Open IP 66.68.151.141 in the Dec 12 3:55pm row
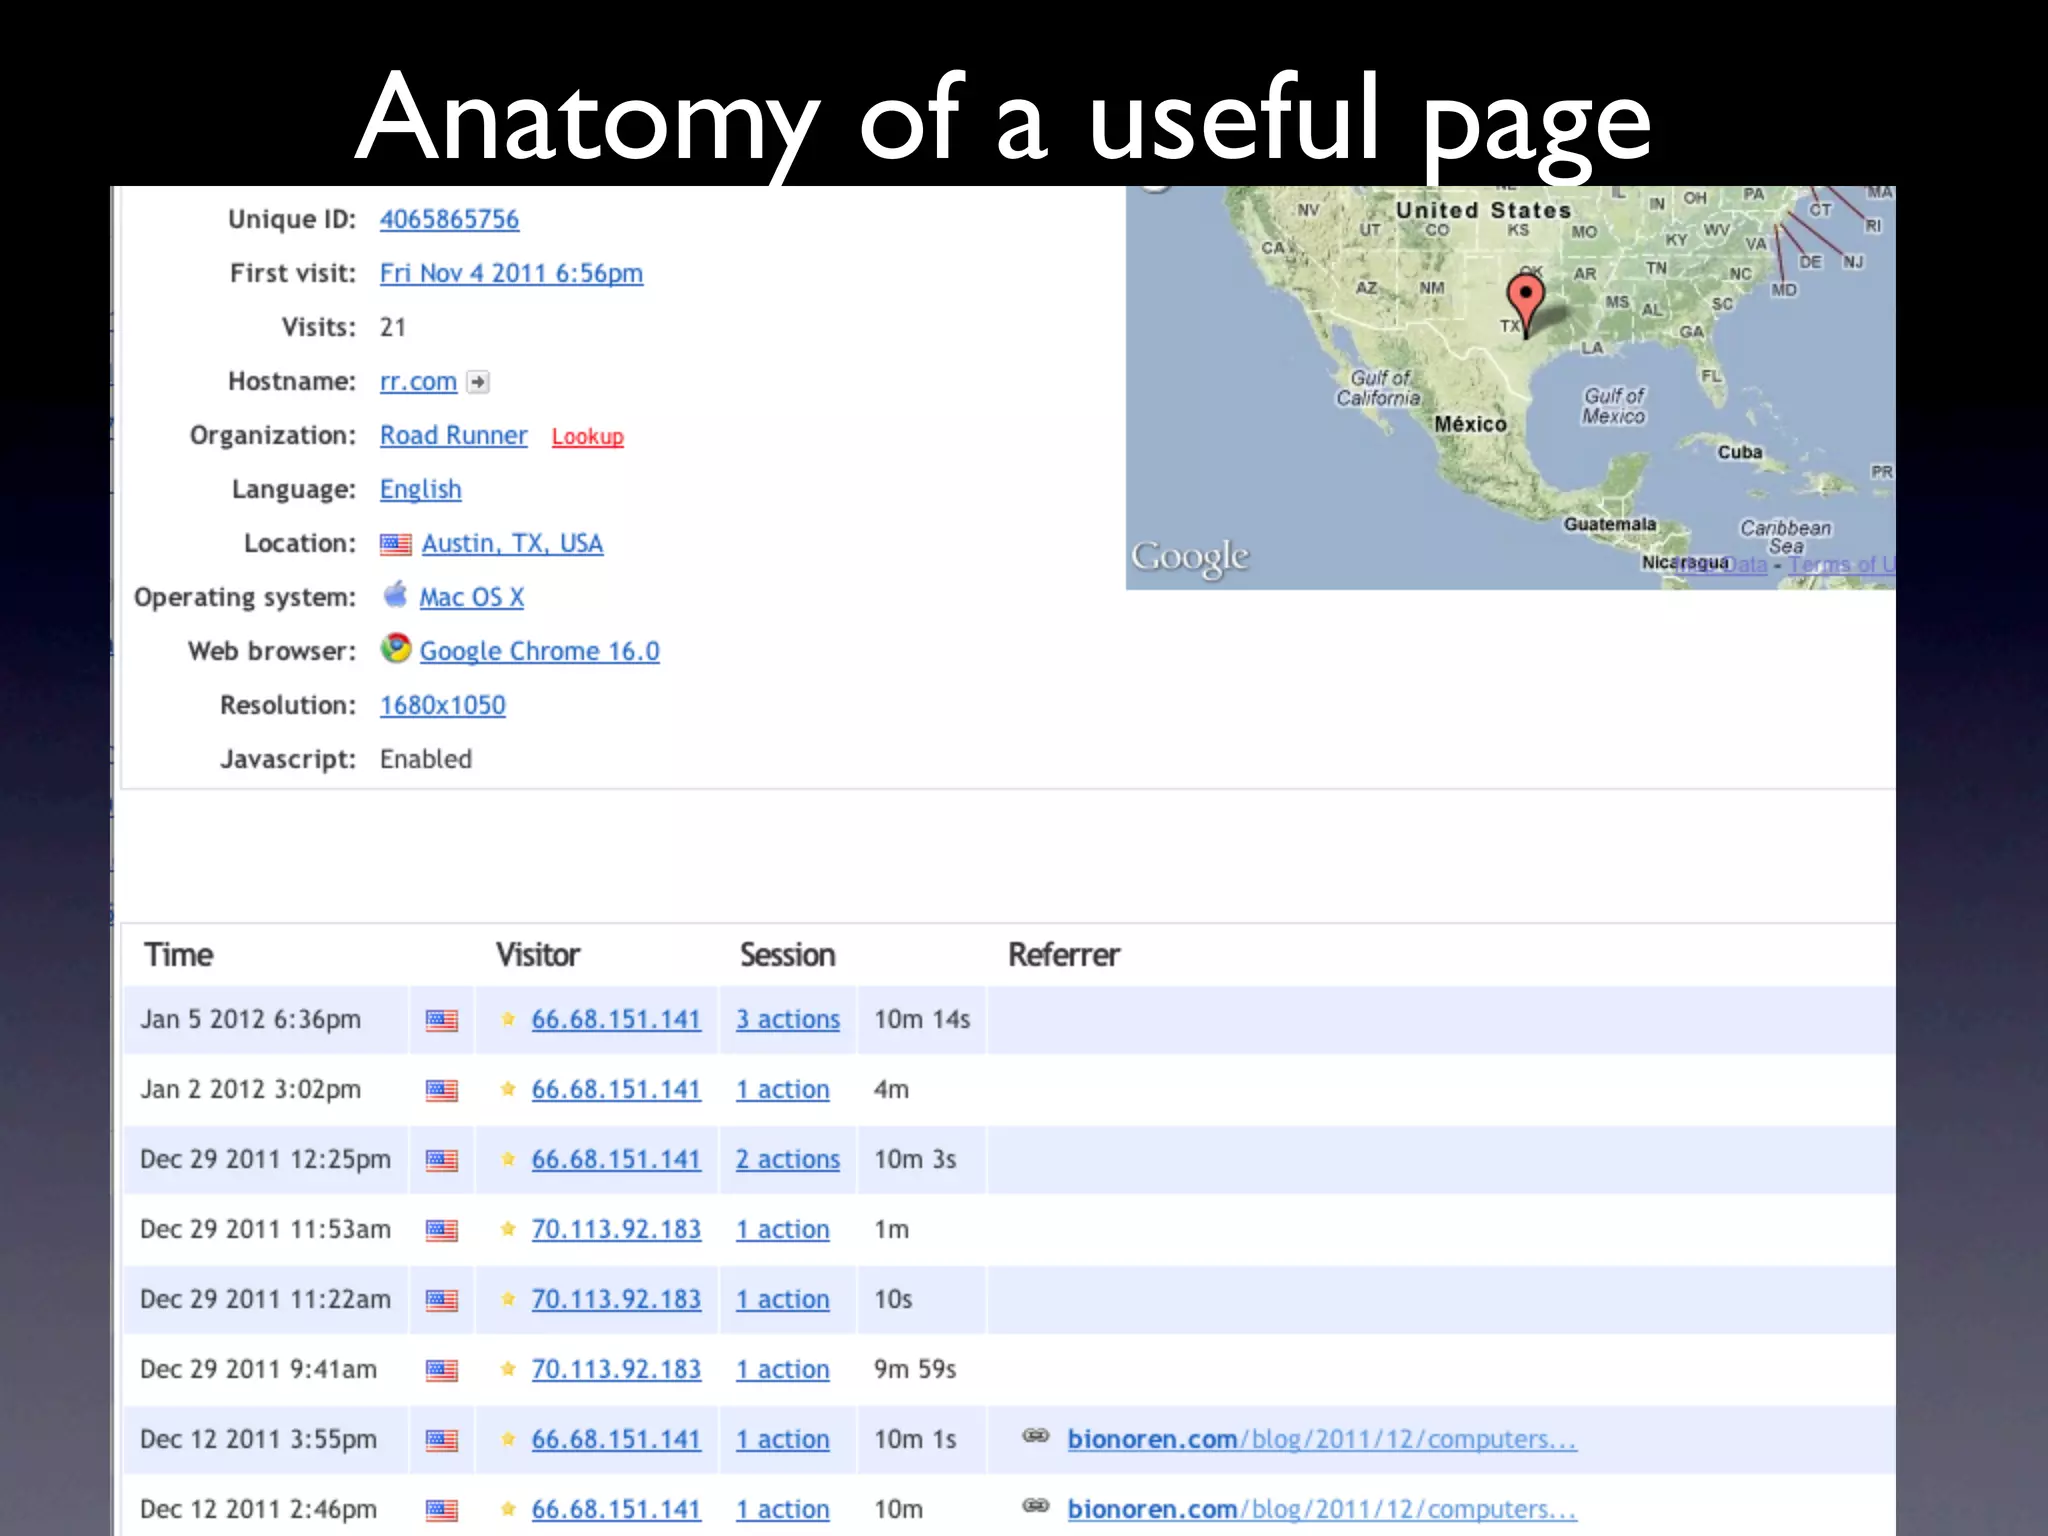This screenshot has width=2048, height=1536. (x=616, y=1439)
